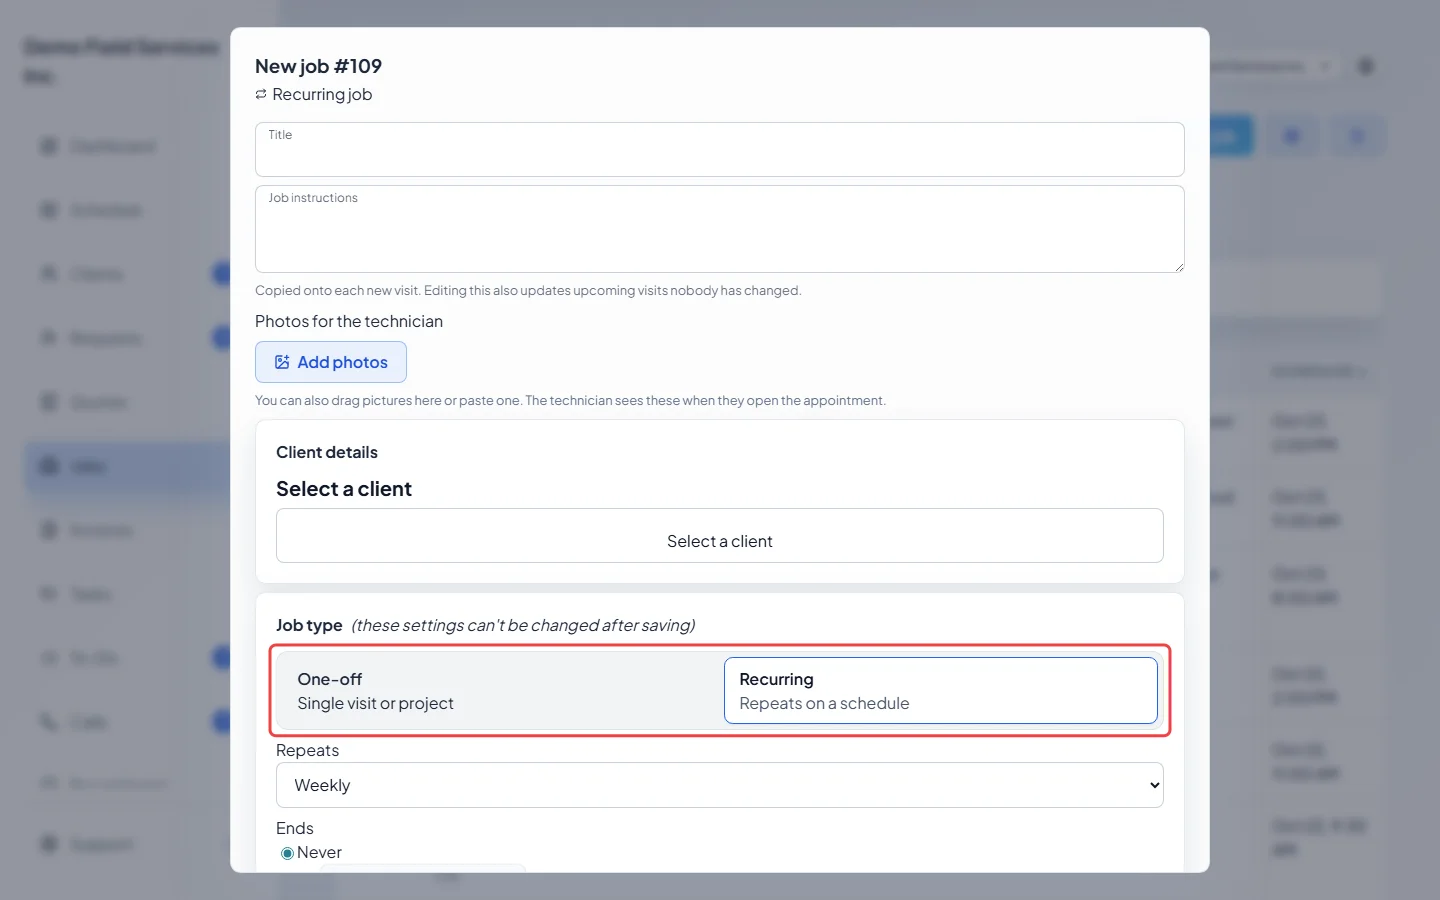Go to Quotes in the sidebar menu
The width and height of the screenshot is (1440, 900).
click(x=98, y=402)
